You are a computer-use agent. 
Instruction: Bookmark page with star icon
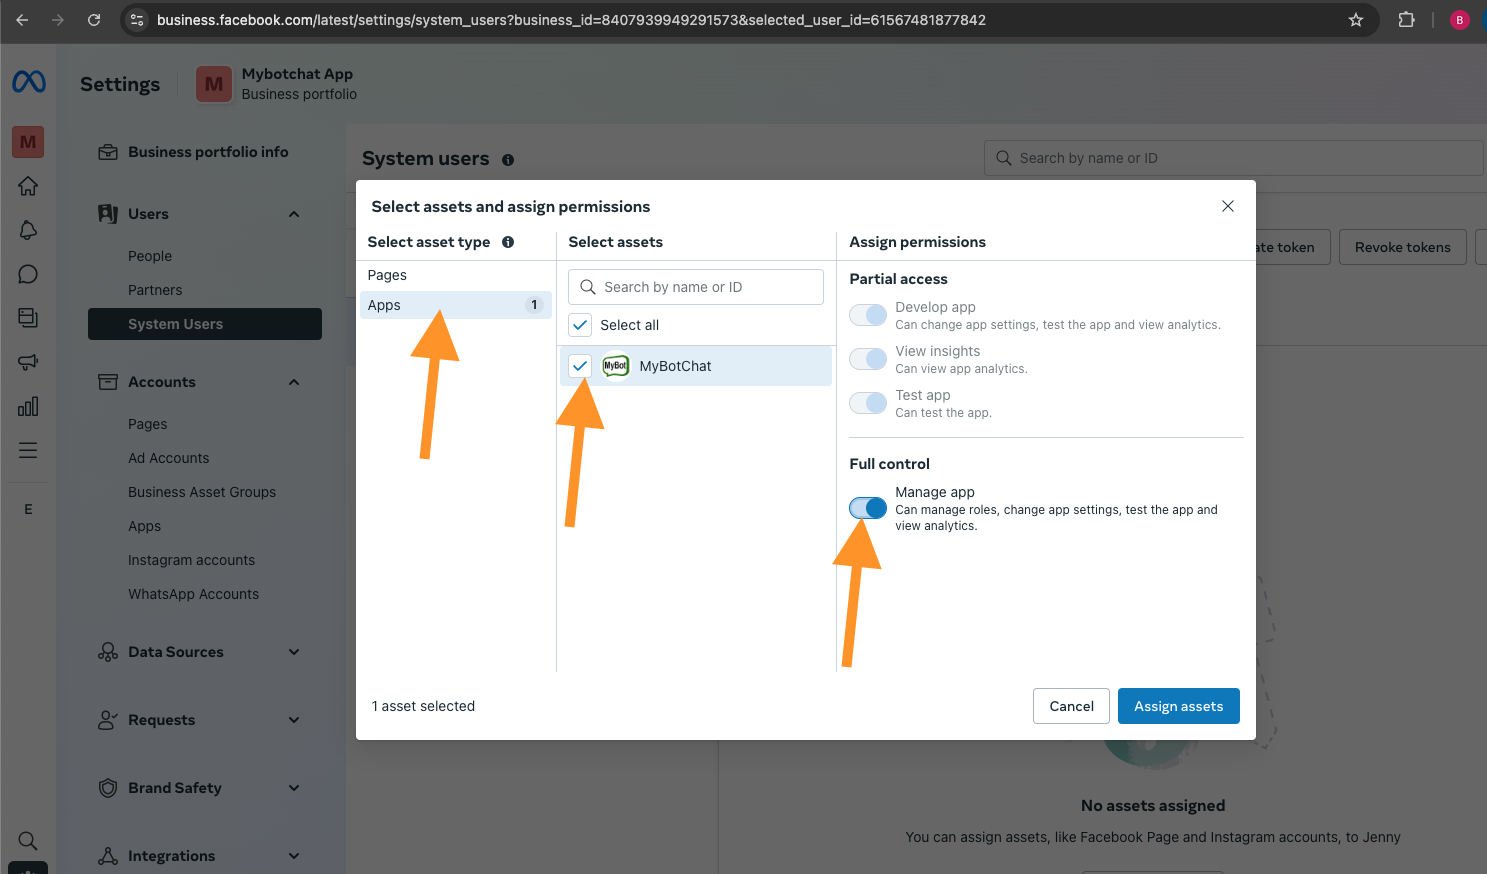[1356, 20]
